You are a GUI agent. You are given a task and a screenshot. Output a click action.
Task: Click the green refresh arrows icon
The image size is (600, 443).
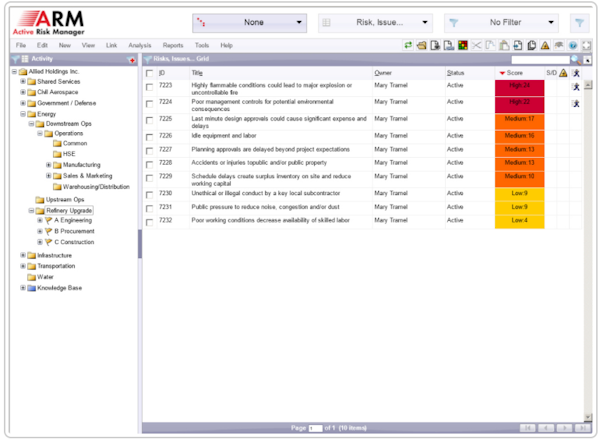(408, 46)
